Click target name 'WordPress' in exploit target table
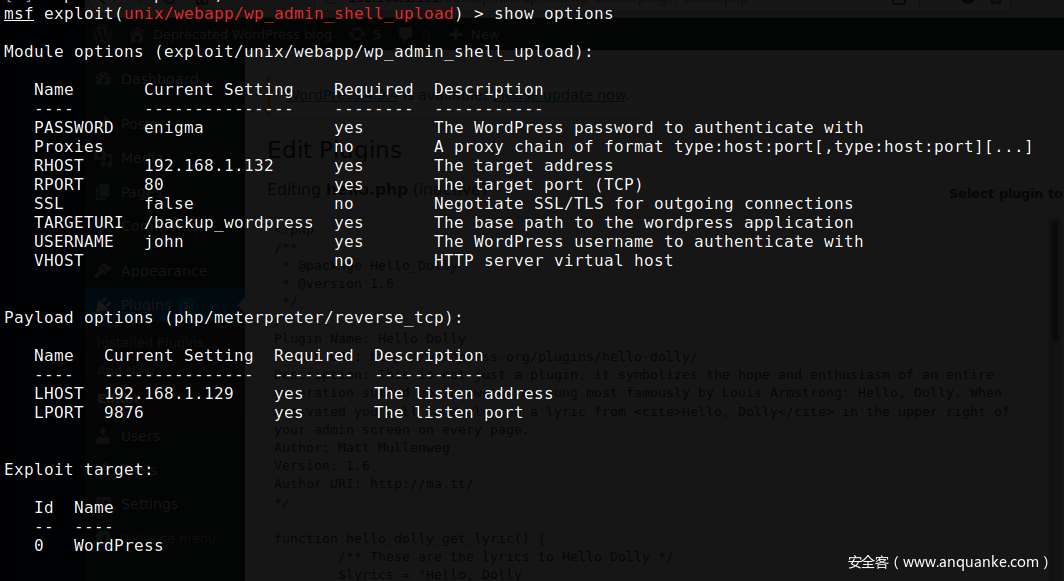This screenshot has width=1064, height=581. coord(119,546)
